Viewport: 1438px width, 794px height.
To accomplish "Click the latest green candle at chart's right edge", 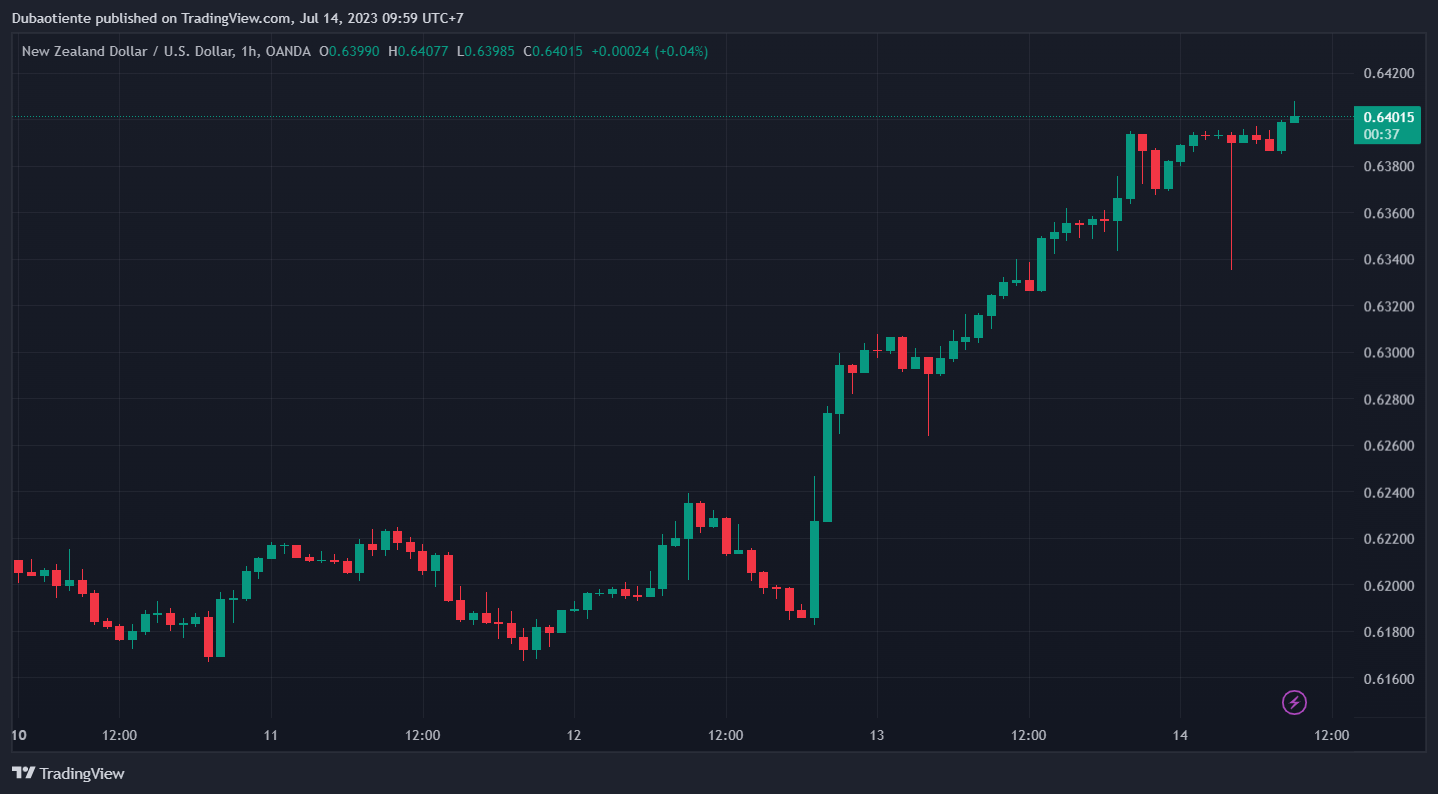I will [1294, 119].
